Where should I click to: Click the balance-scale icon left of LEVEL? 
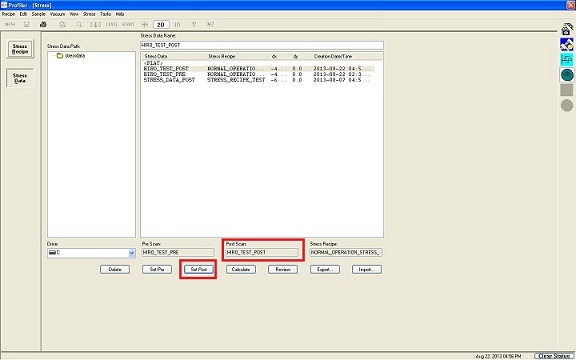click(x=95, y=25)
